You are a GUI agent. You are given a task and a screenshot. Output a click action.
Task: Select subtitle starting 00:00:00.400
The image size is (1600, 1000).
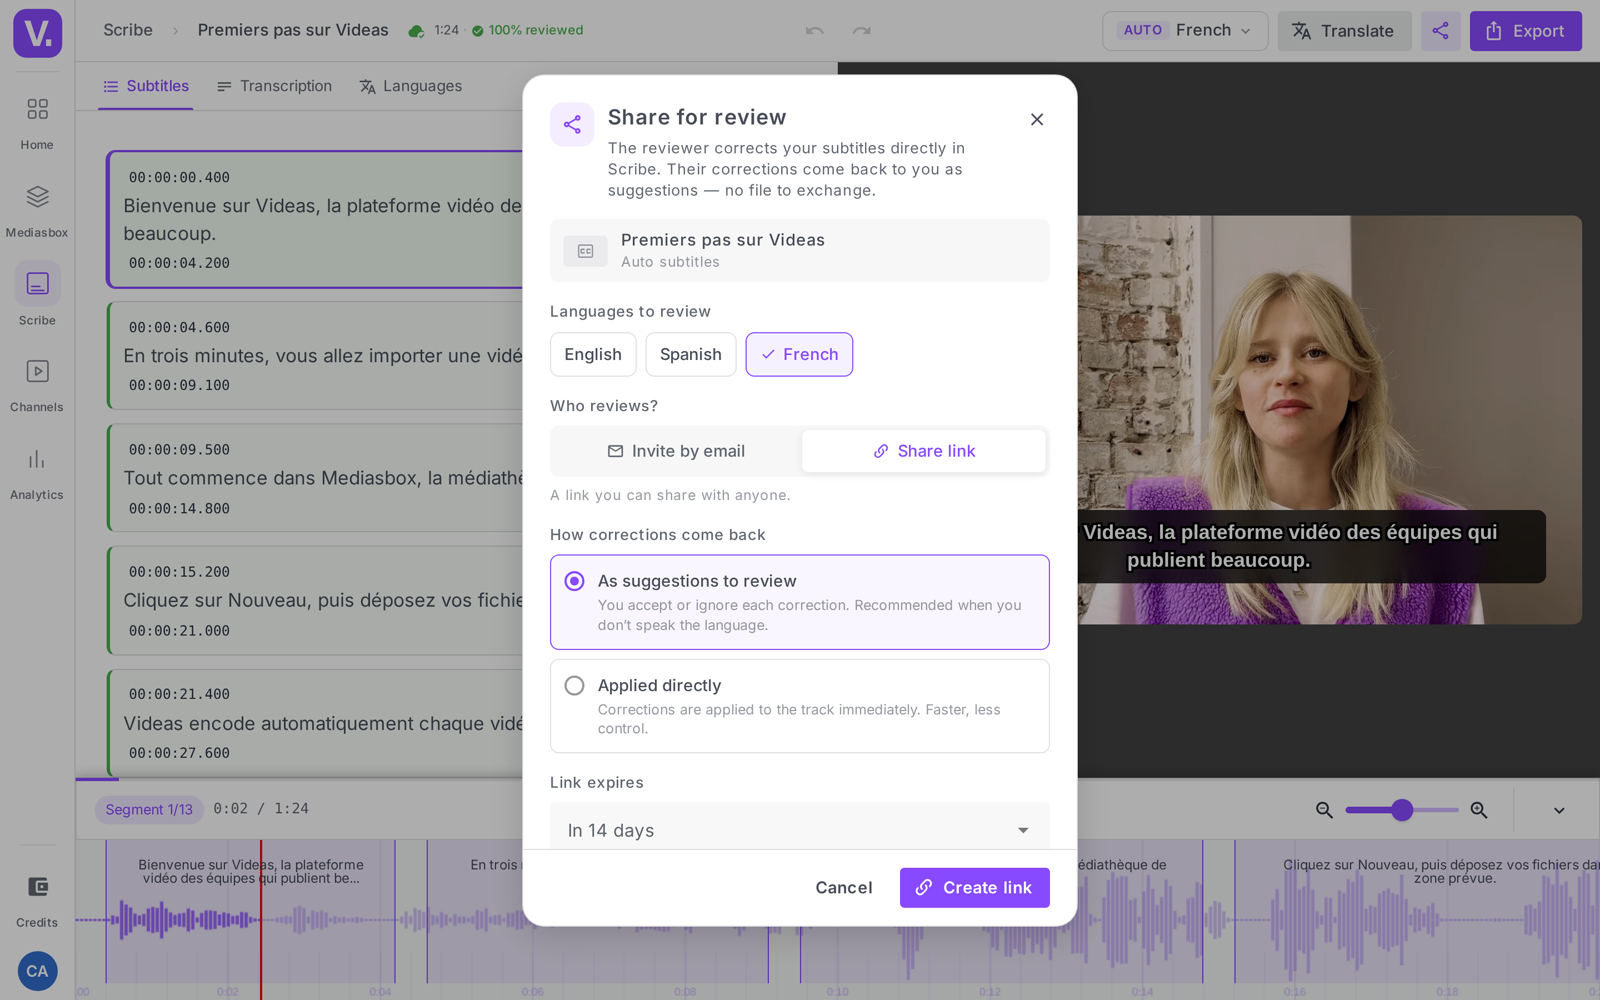pos(315,220)
